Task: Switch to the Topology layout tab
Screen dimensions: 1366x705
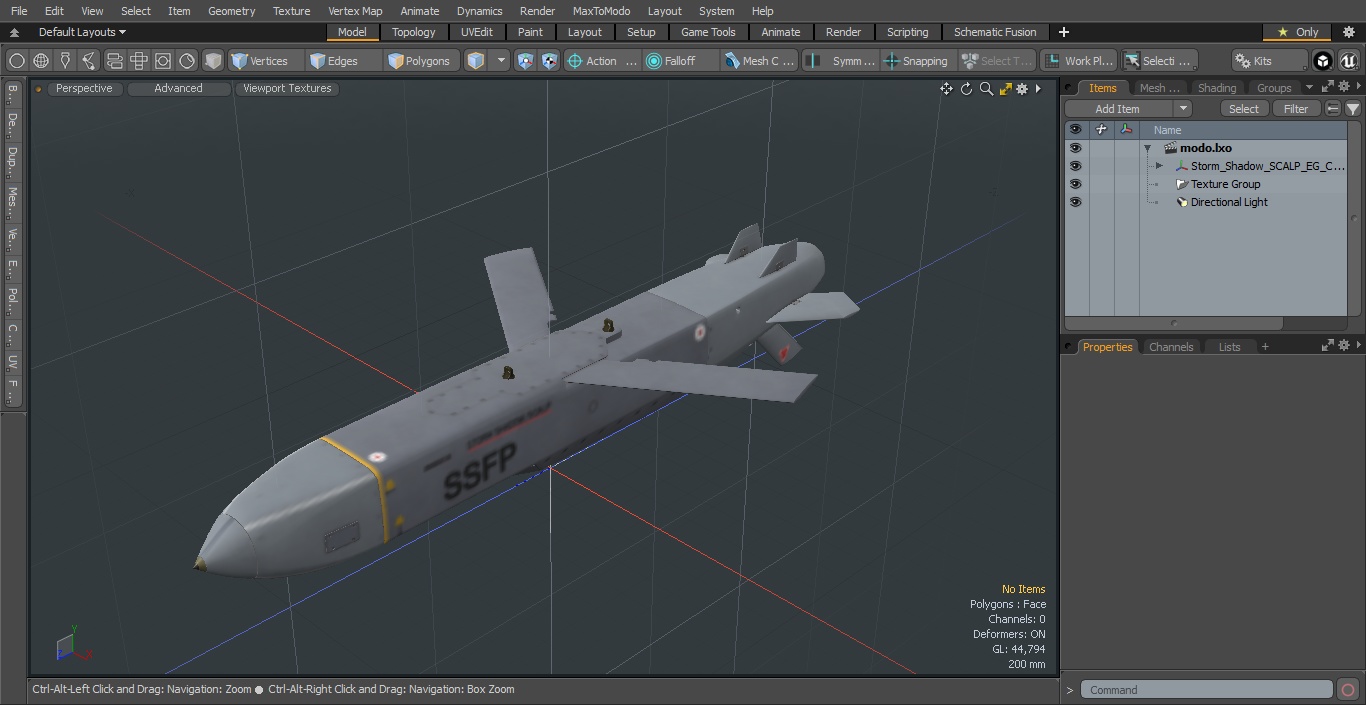Action: [x=414, y=32]
